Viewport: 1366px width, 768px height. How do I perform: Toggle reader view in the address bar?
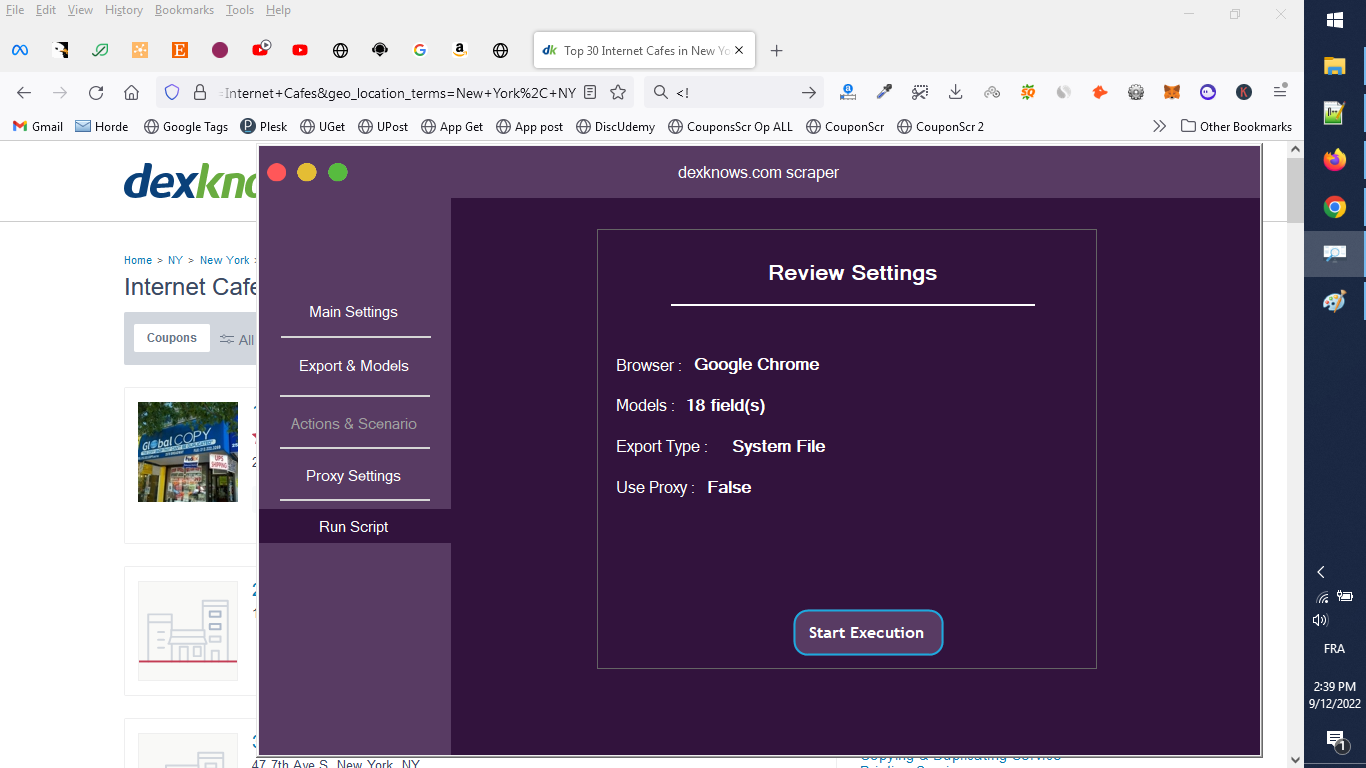tap(590, 93)
